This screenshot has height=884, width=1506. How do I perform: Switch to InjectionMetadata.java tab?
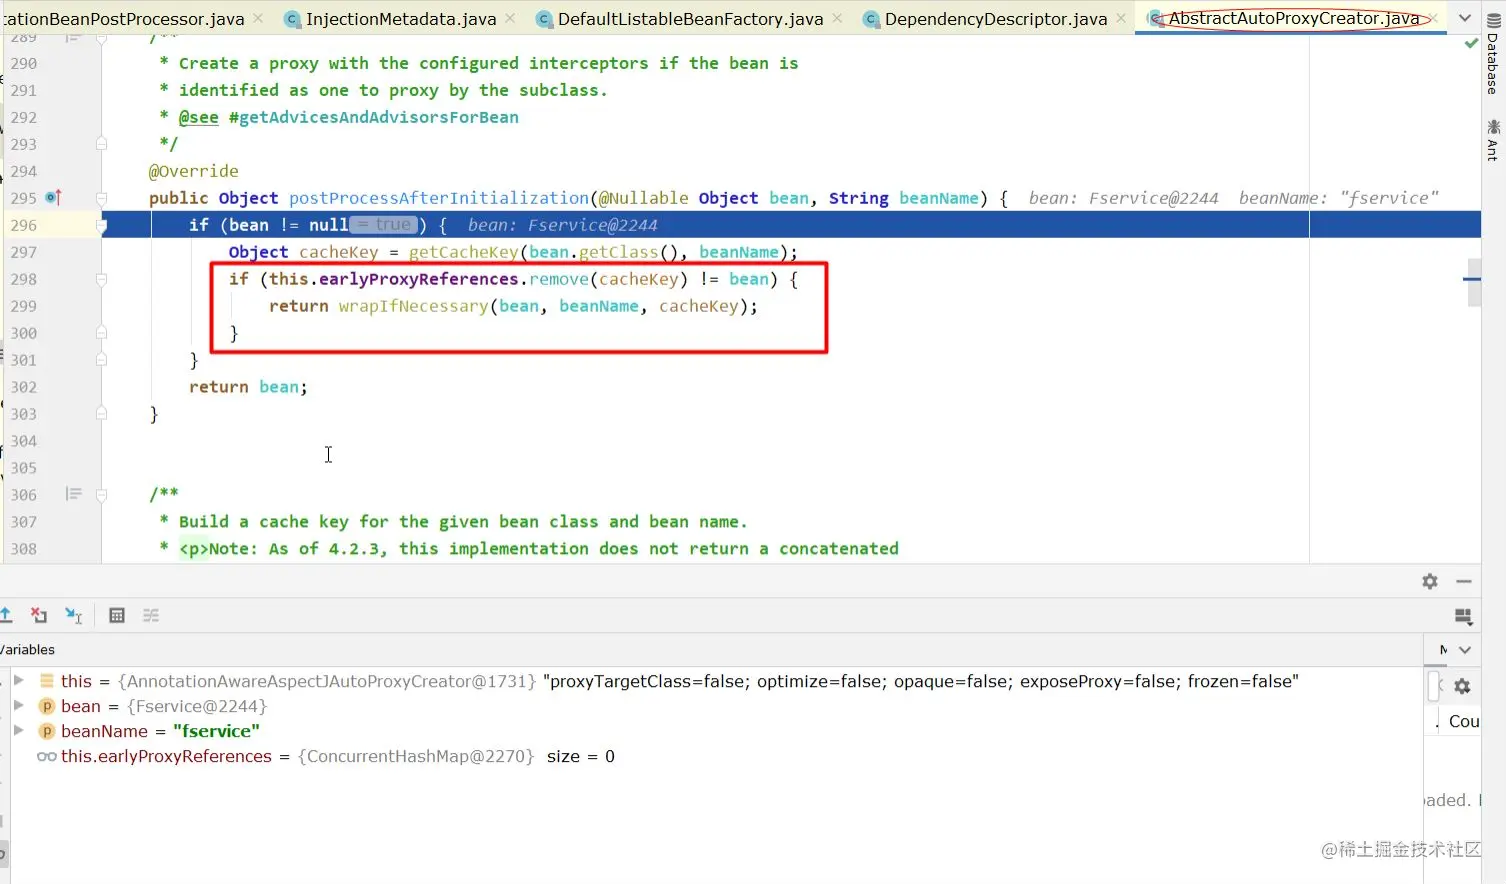tap(401, 19)
